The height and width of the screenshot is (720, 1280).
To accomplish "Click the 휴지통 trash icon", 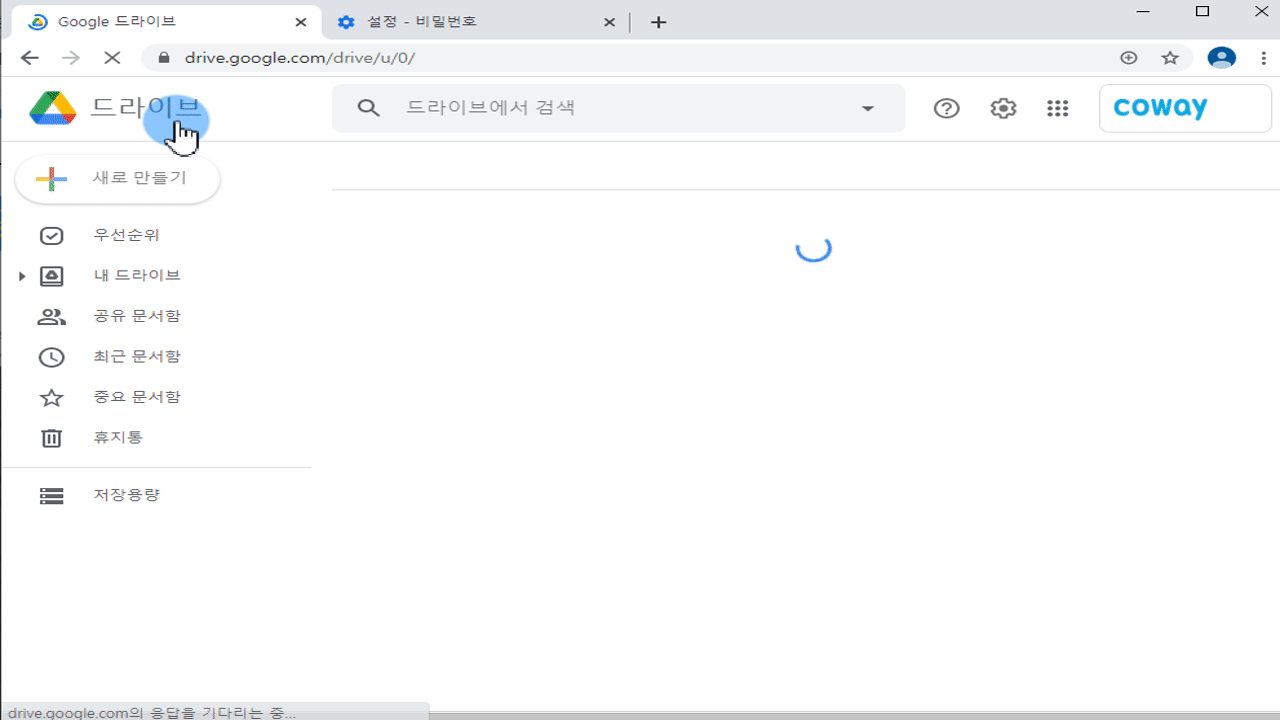I will [x=51, y=438].
